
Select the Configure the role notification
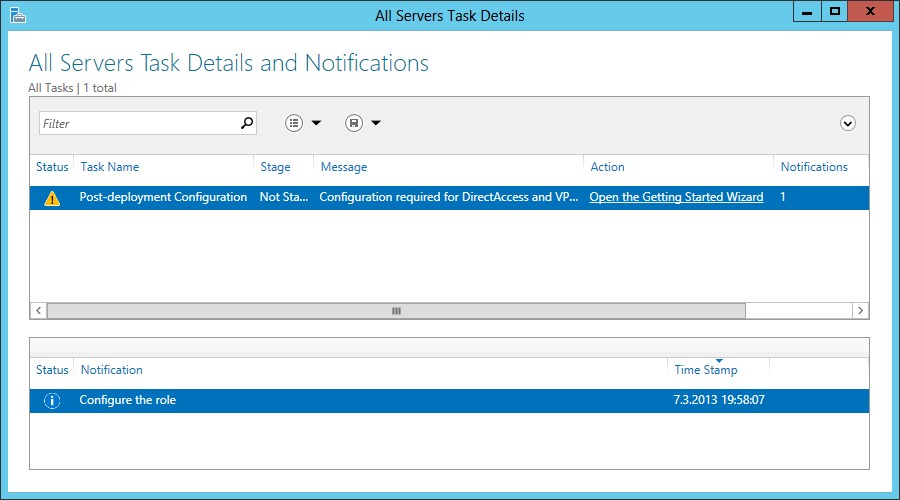pyautogui.click(x=128, y=400)
